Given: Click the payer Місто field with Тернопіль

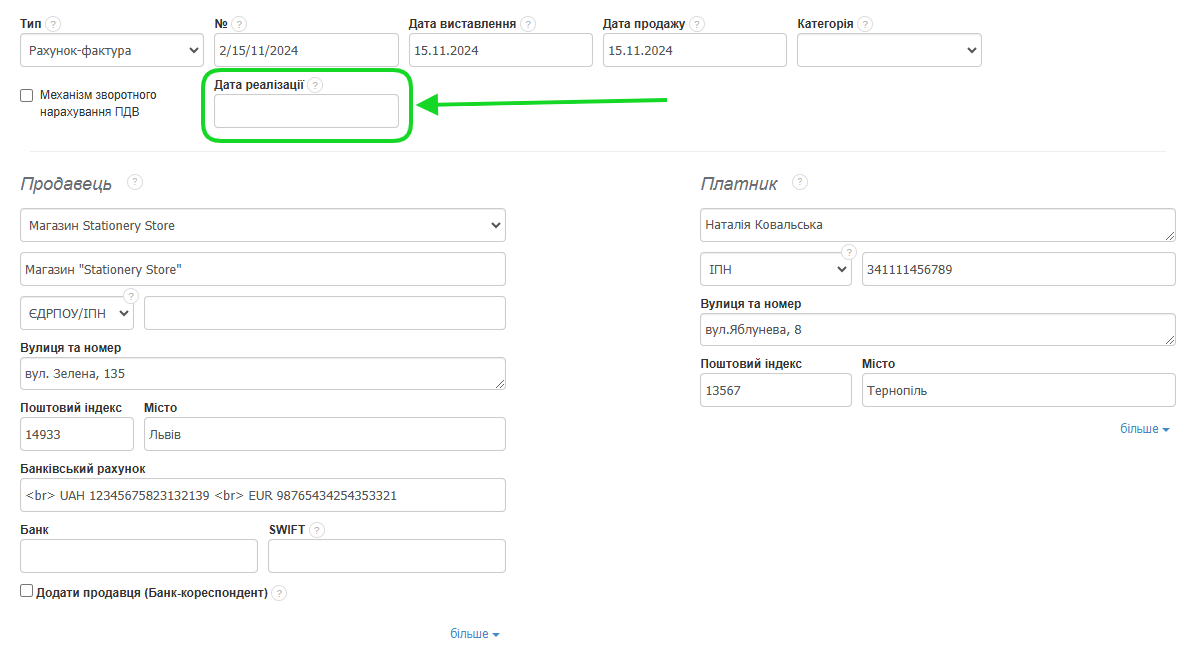Looking at the screenshot, I should 1018,391.
